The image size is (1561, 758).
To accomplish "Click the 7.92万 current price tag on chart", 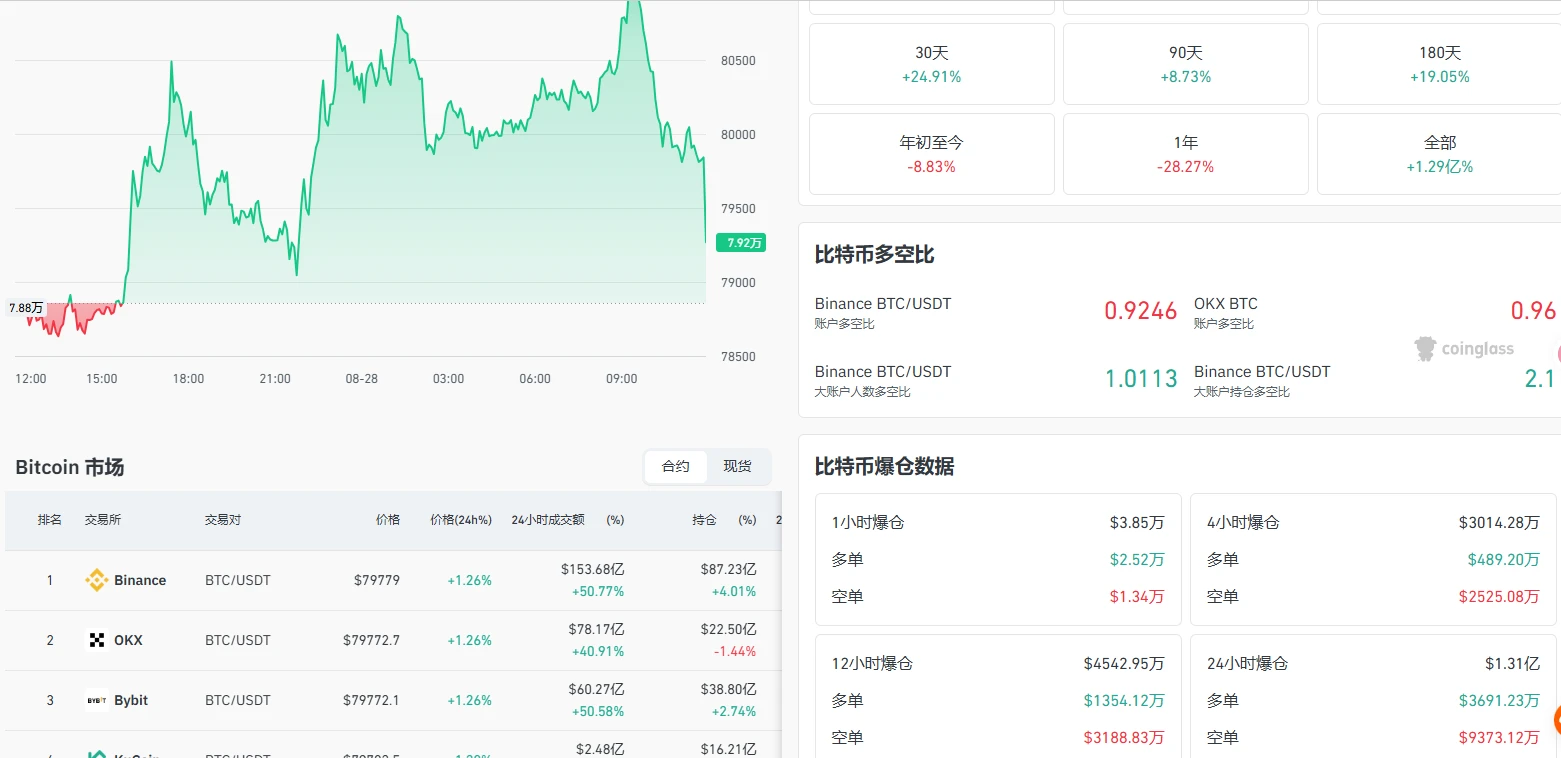I will [x=741, y=242].
